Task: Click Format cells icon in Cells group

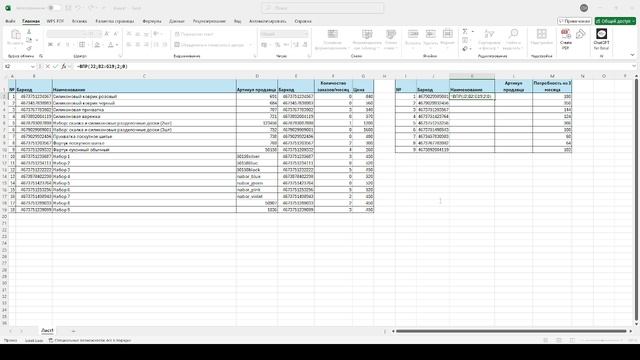Action: tap(447, 34)
